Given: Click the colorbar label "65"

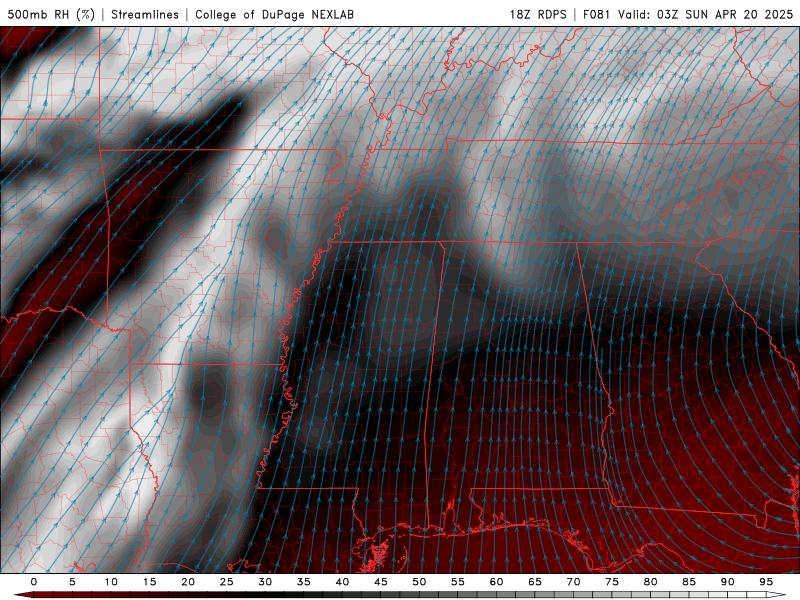Looking at the screenshot, I should tap(535, 582).
